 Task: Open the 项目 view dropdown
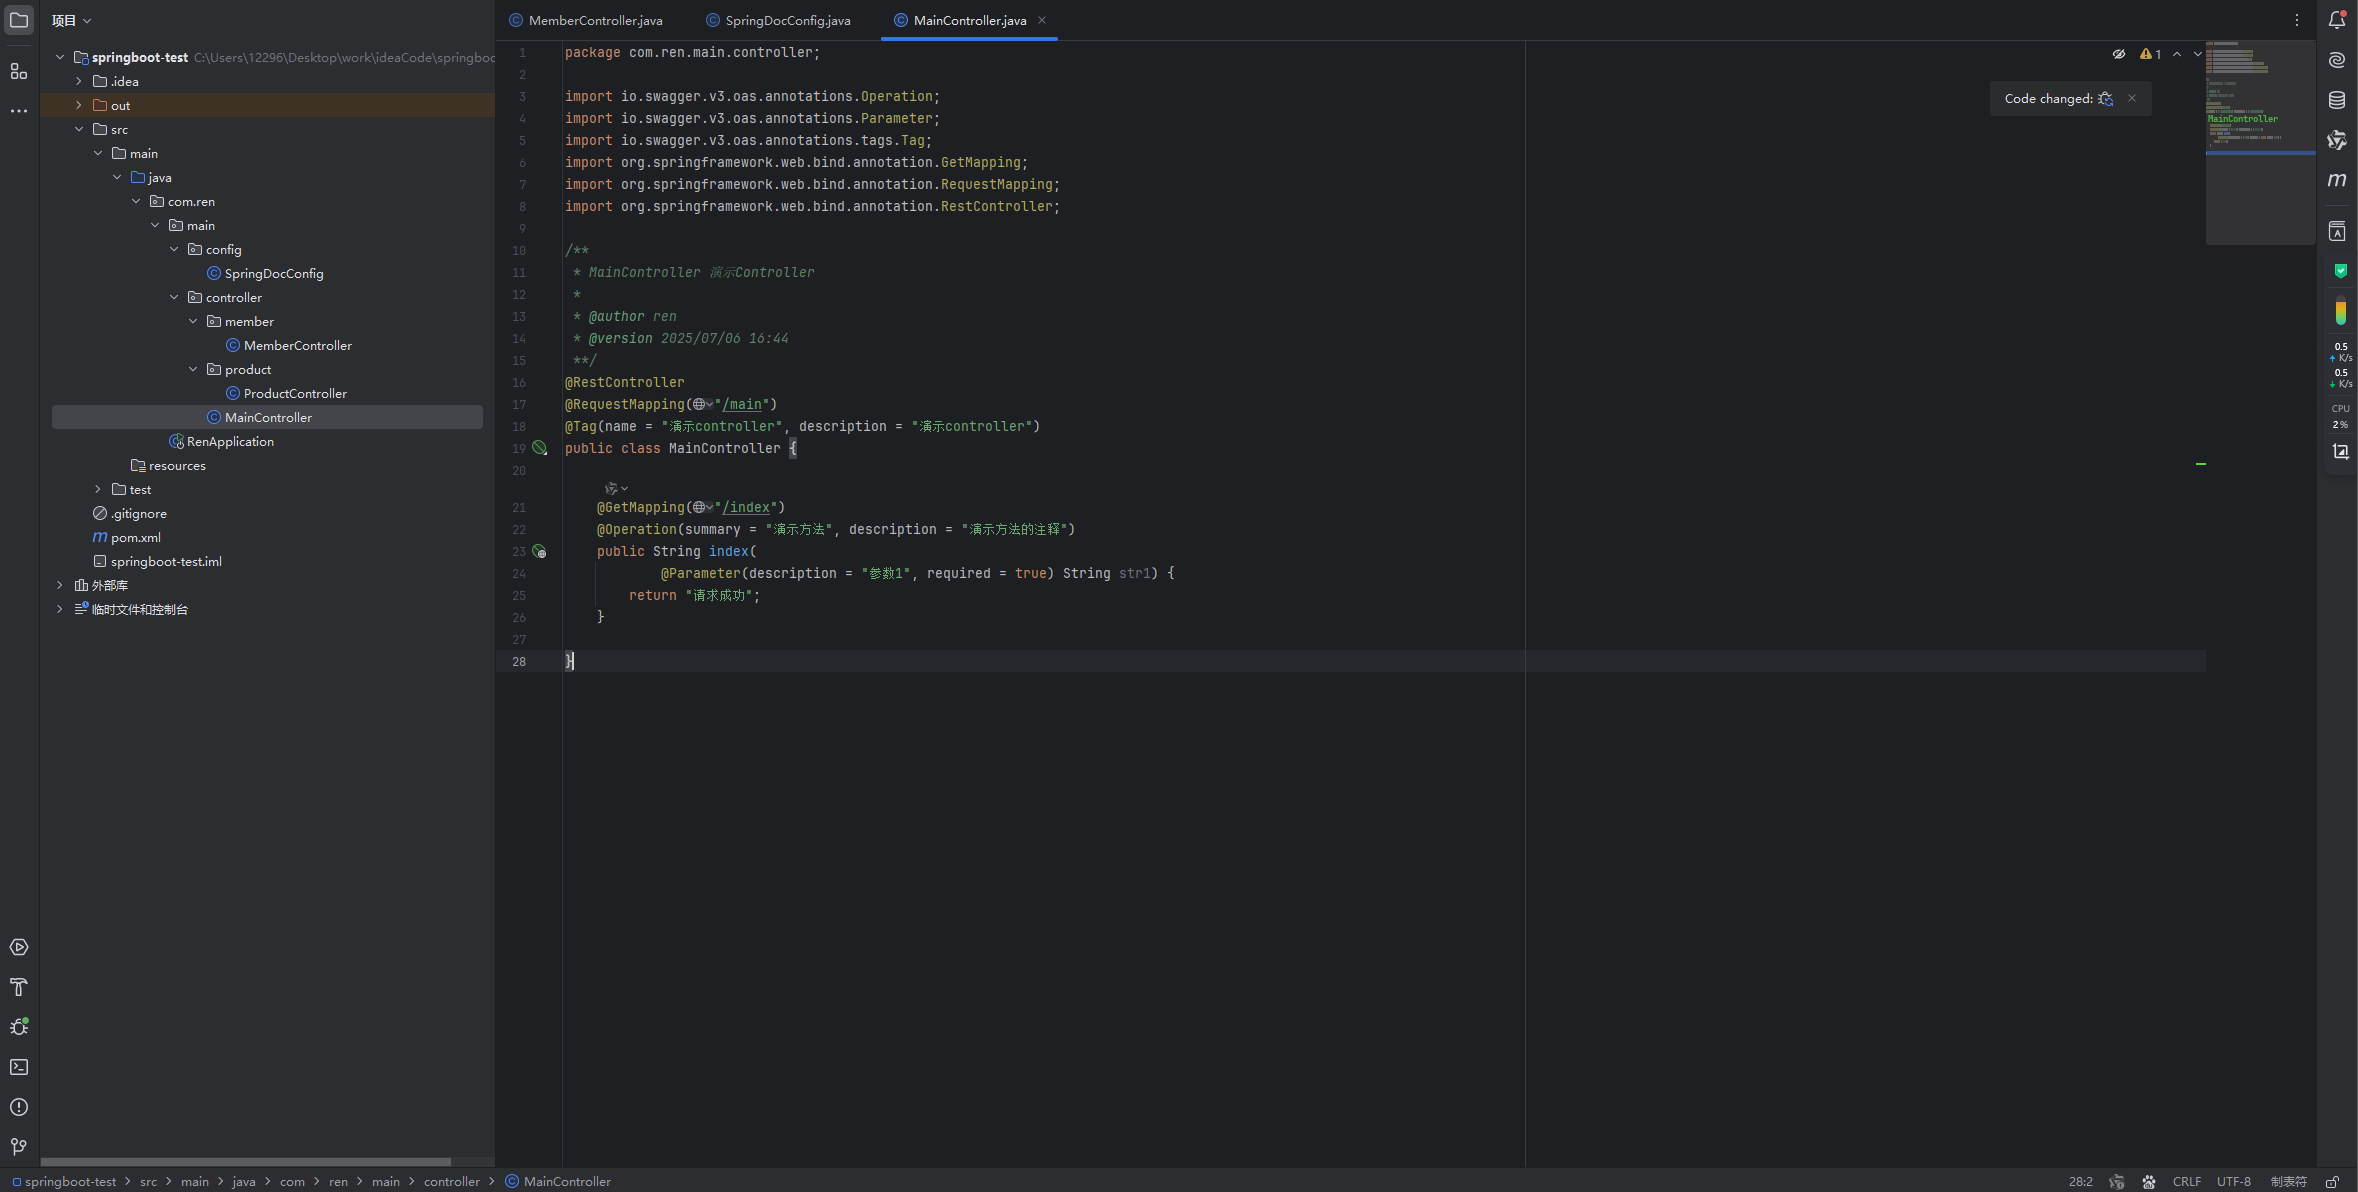point(72,20)
